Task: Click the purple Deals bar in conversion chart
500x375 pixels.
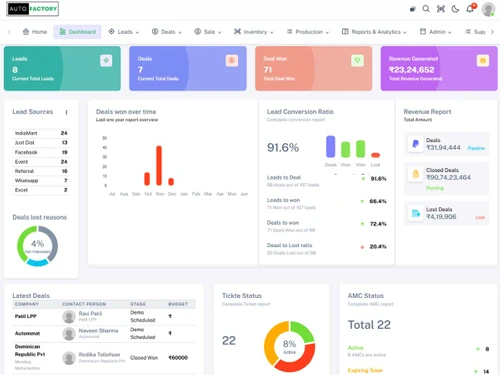Action: click(x=330, y=146)
